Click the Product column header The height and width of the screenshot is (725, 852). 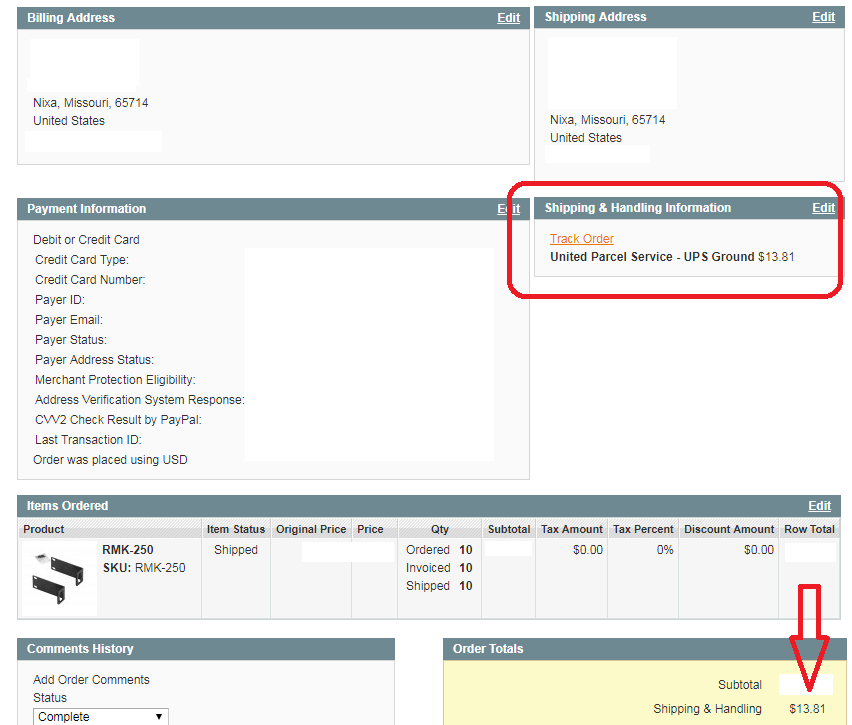click(x=44, y=529)
